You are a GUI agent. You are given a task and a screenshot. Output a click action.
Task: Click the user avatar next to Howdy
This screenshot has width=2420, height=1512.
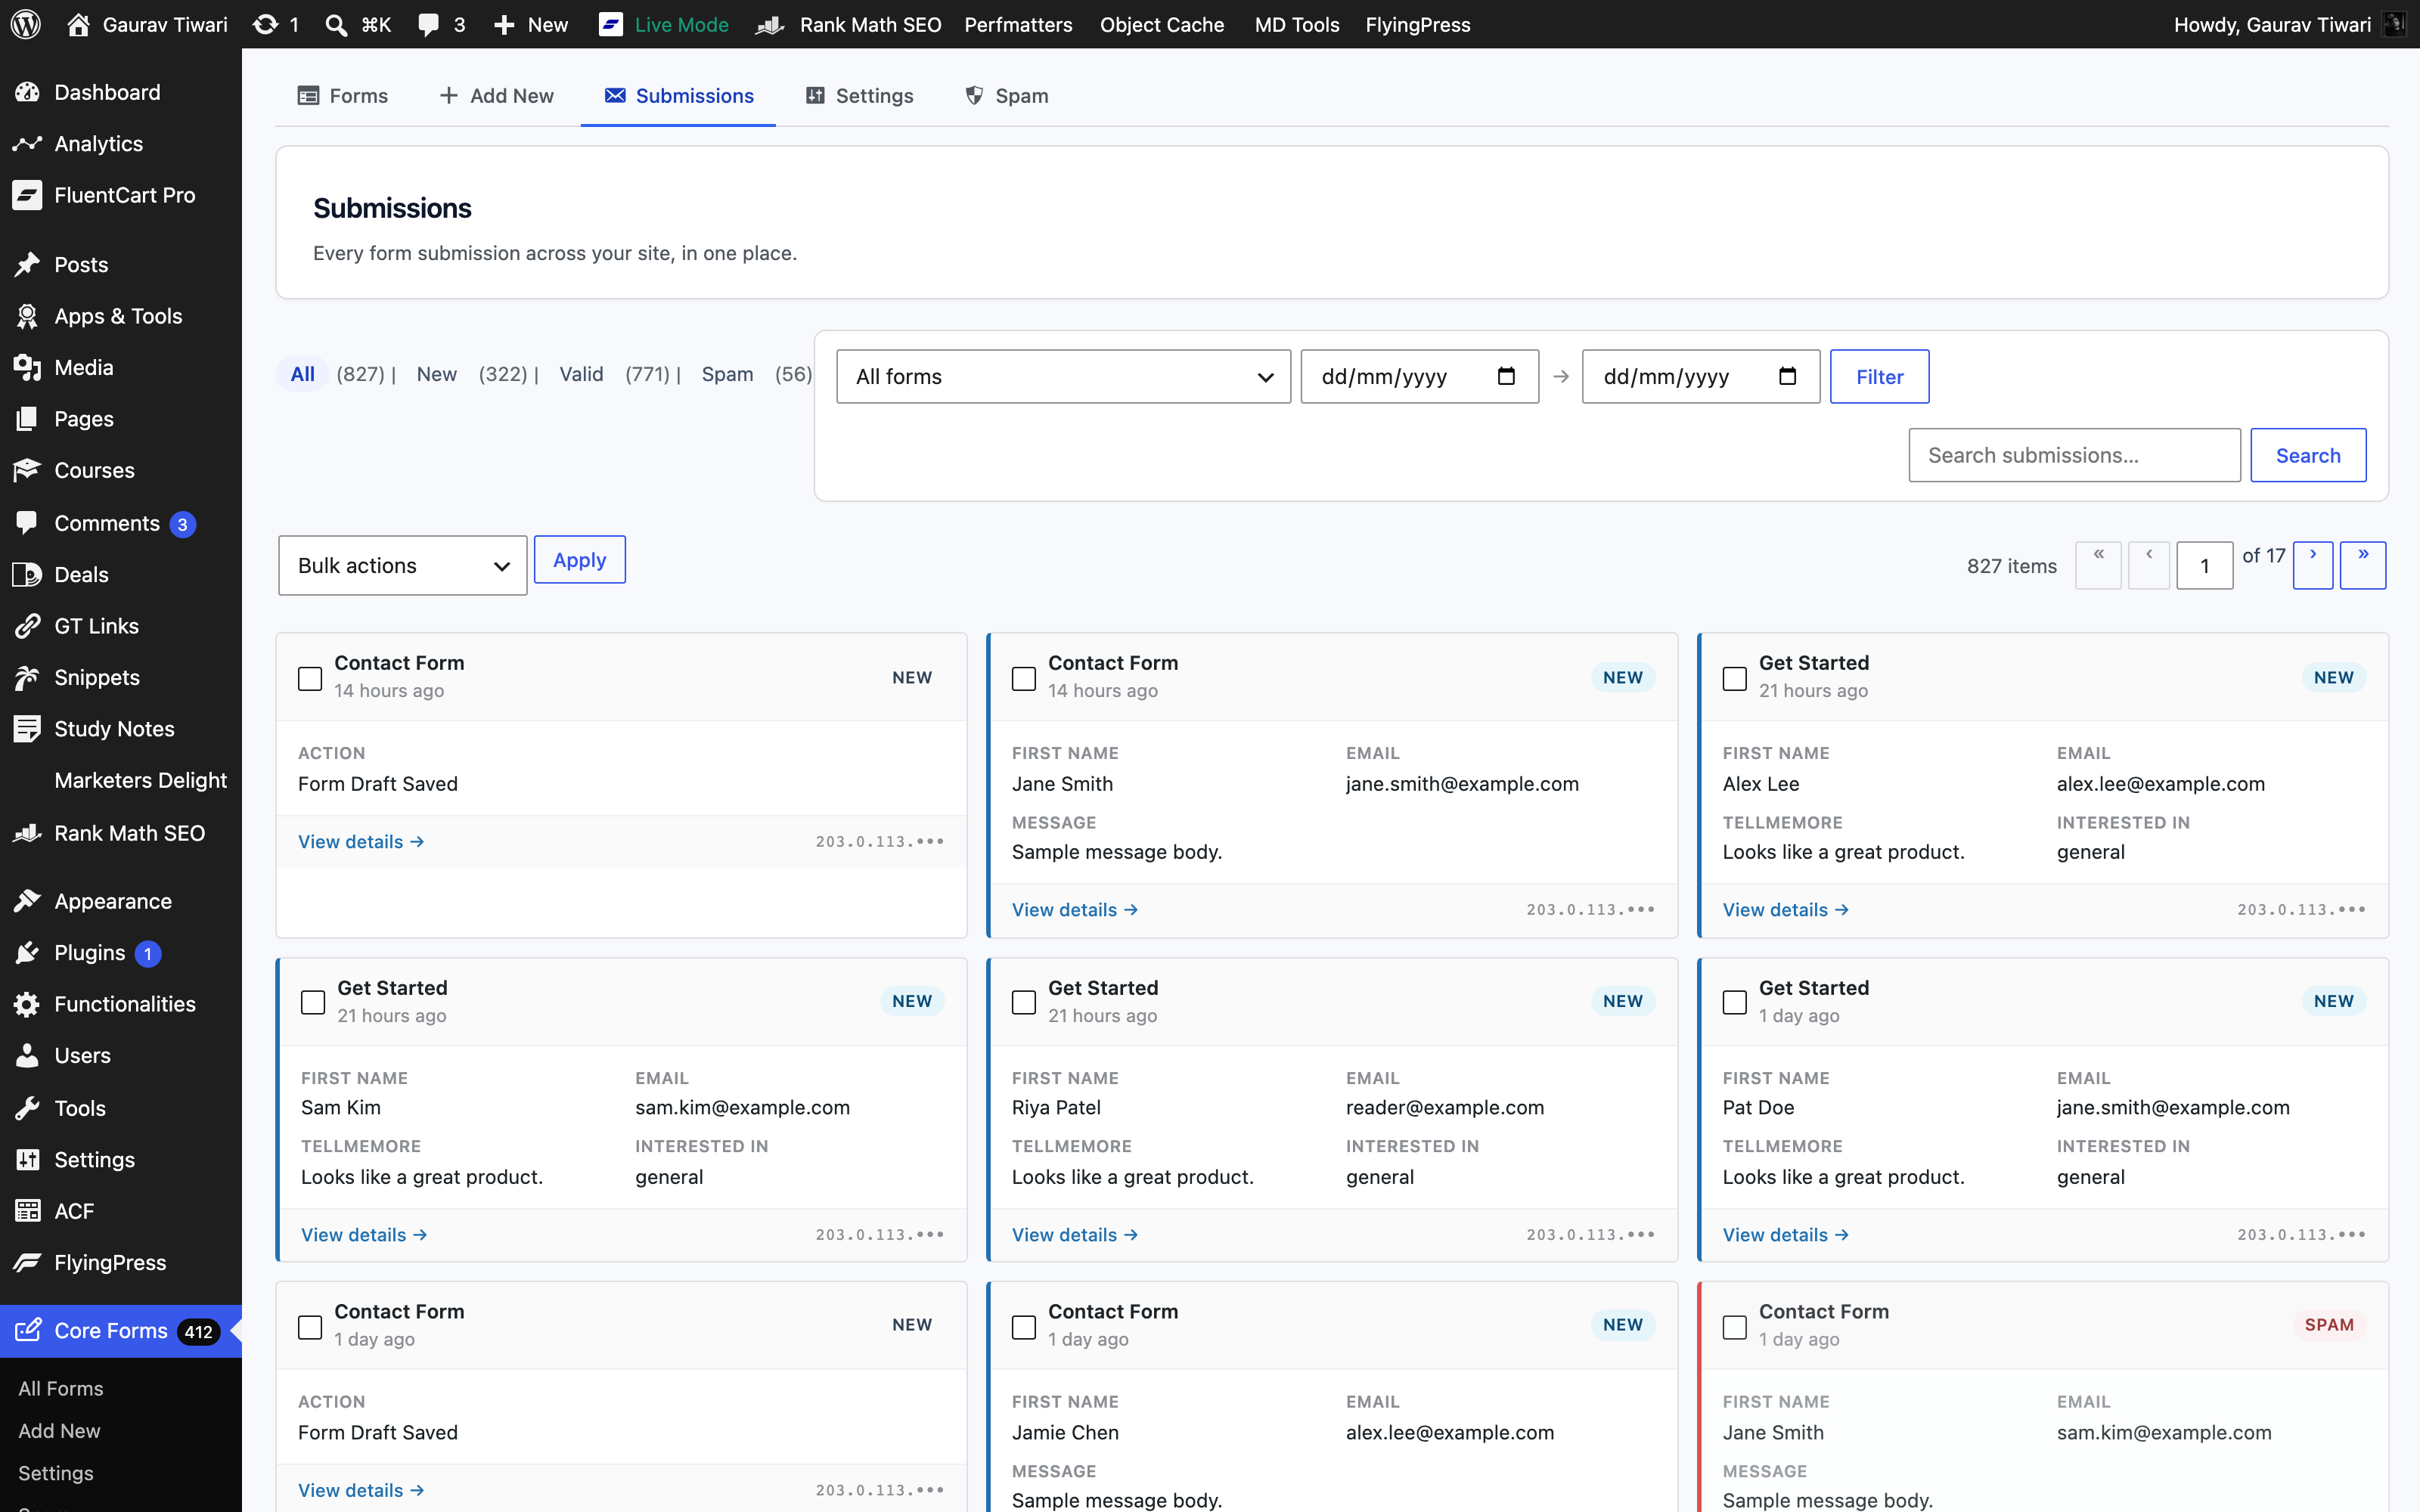(x=2395, y=24)
